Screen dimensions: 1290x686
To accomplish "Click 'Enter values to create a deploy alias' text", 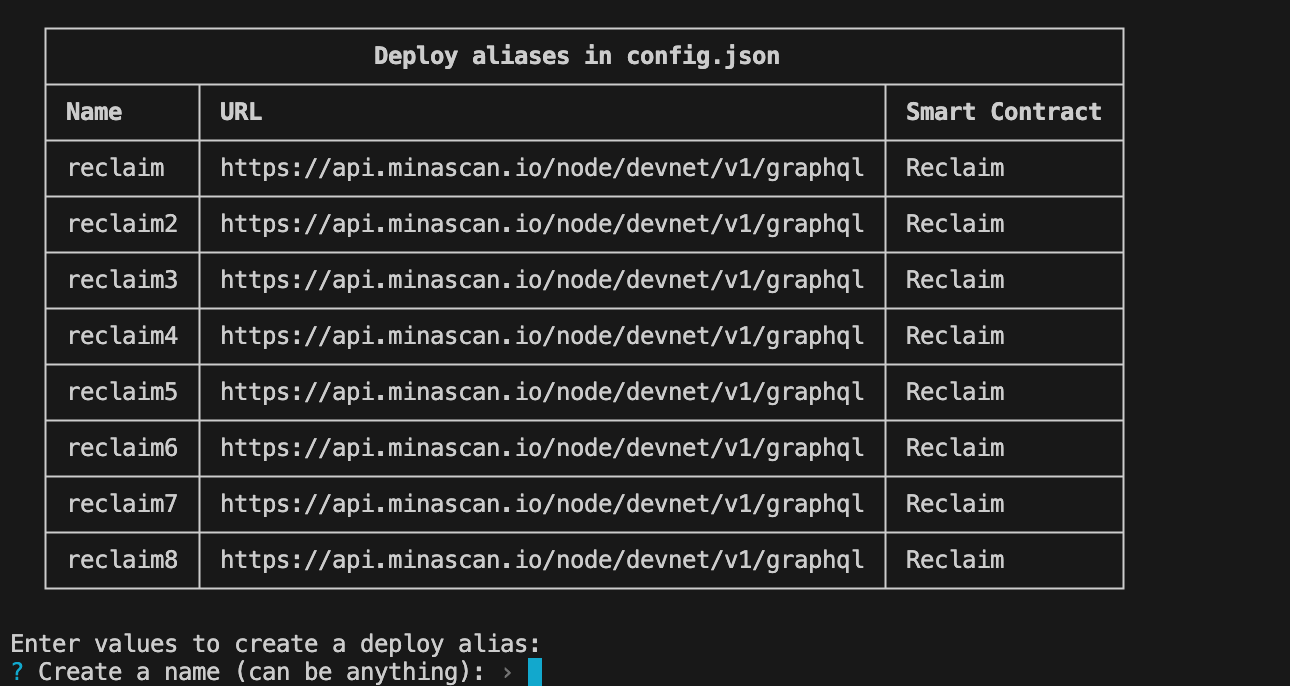I will pyautogui.click(x=276, y=644).
